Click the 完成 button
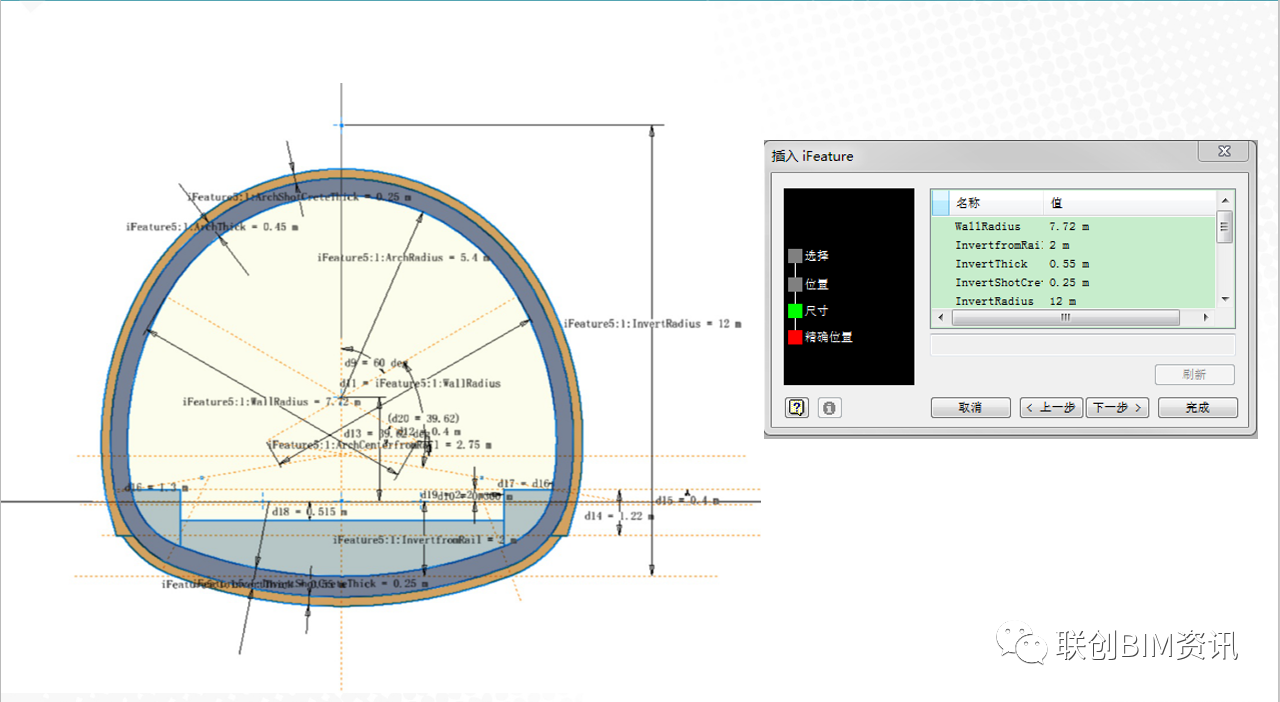1280x702 pixels. coord(1197,408)
